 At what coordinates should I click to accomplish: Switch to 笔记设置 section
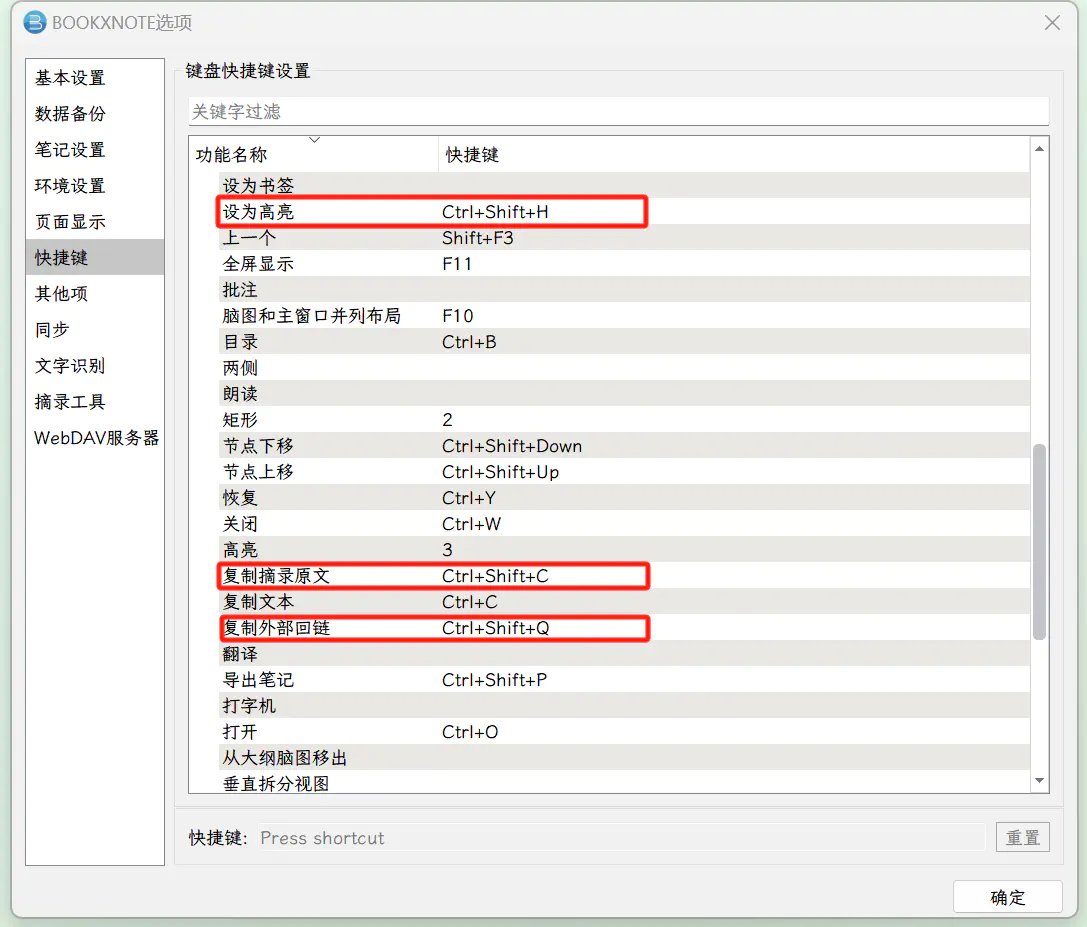(x=94, y=150)
